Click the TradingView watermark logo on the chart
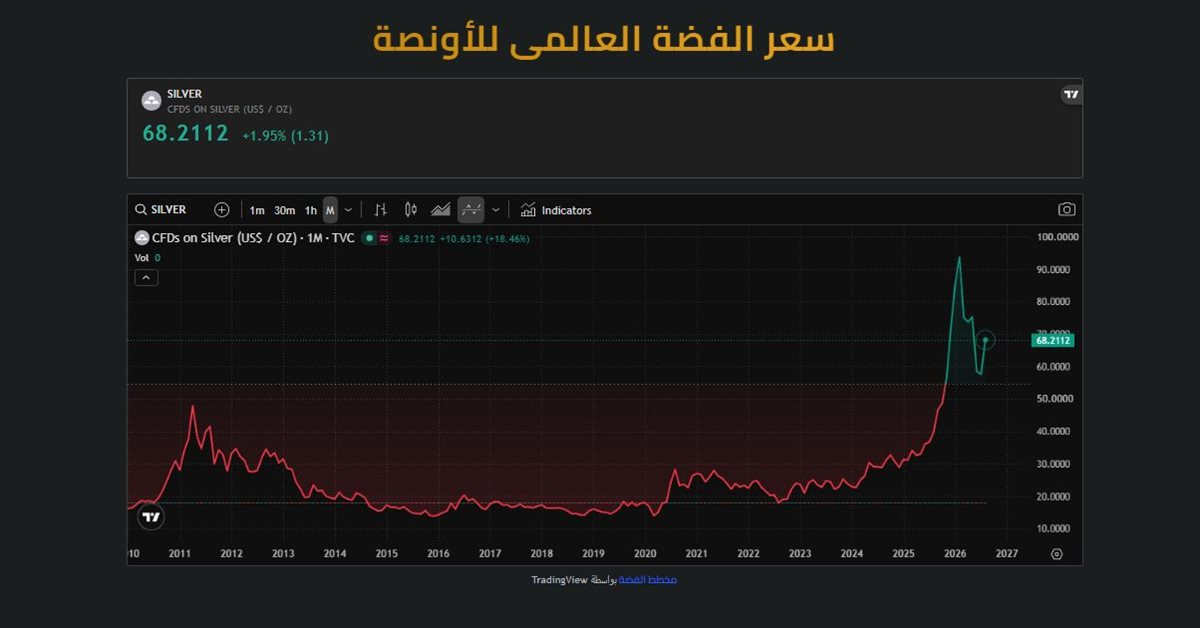The width and height of the screenshot is (1200, 628). (x=150, y=517)
